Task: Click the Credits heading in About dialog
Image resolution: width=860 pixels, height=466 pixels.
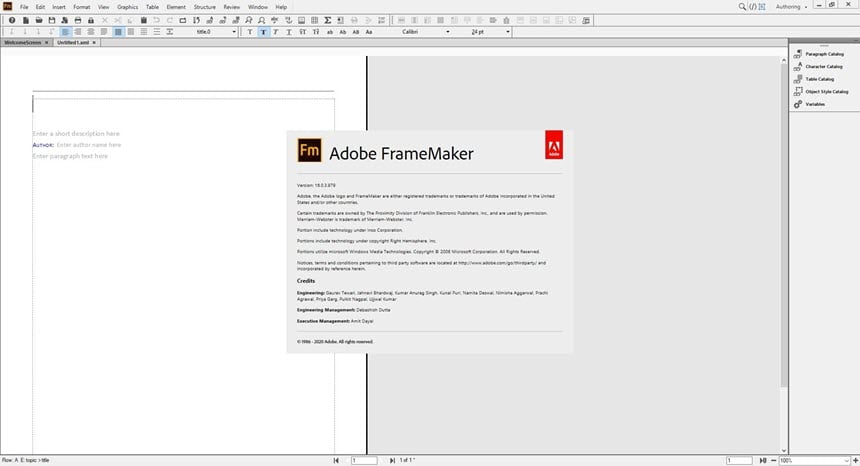Action: pos(306,281)
